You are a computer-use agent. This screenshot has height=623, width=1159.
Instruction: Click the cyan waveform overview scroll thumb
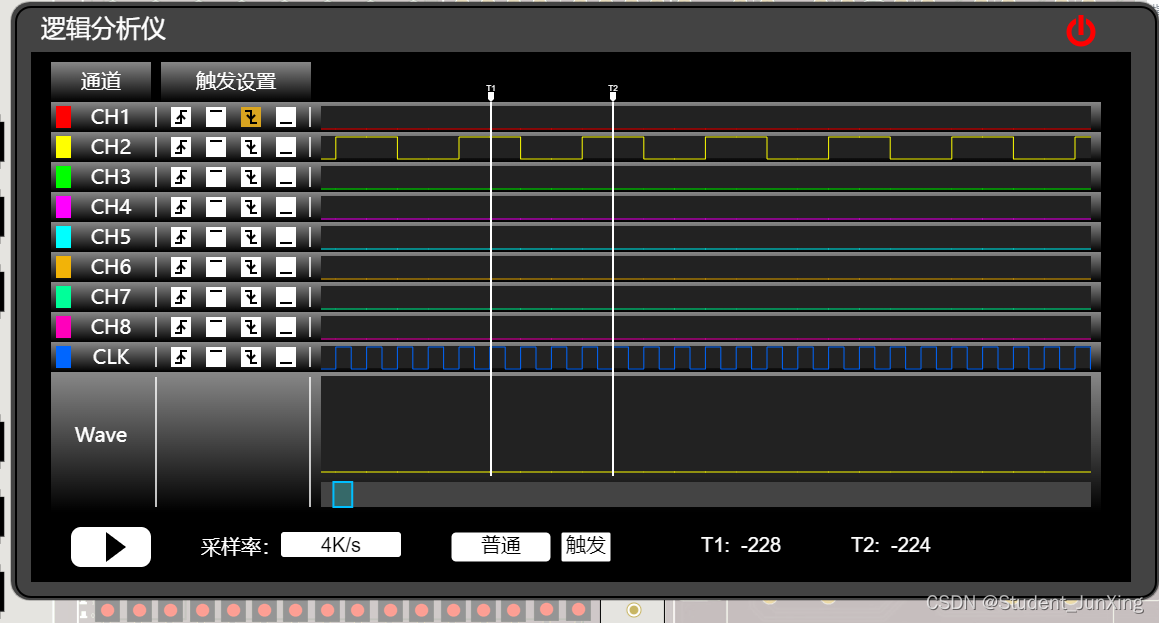[343, 494]
